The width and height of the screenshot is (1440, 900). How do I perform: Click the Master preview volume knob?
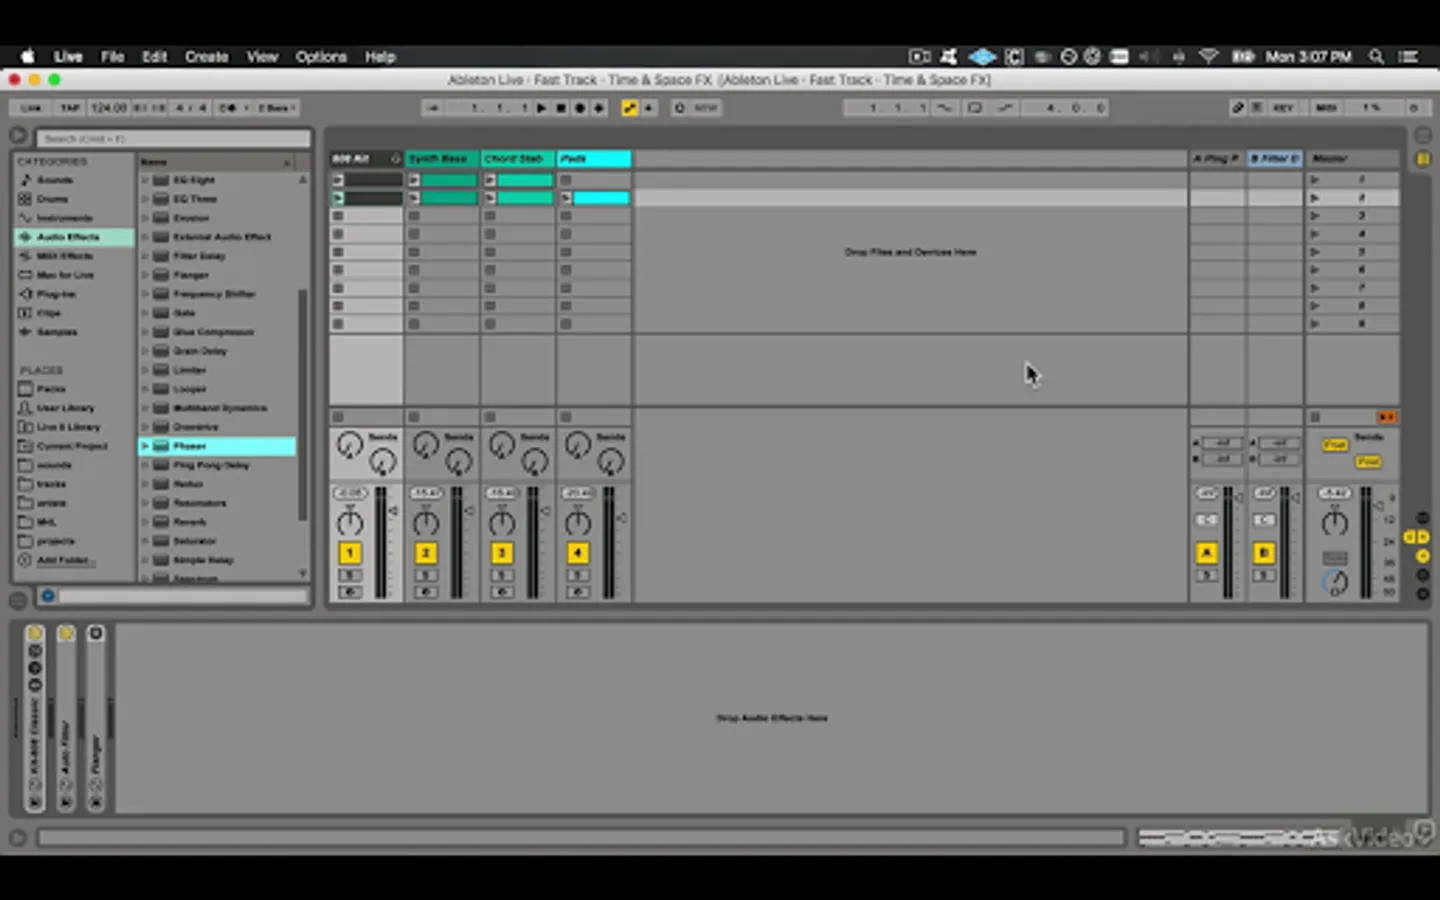pyautogui.click(x=1335, y=581)
